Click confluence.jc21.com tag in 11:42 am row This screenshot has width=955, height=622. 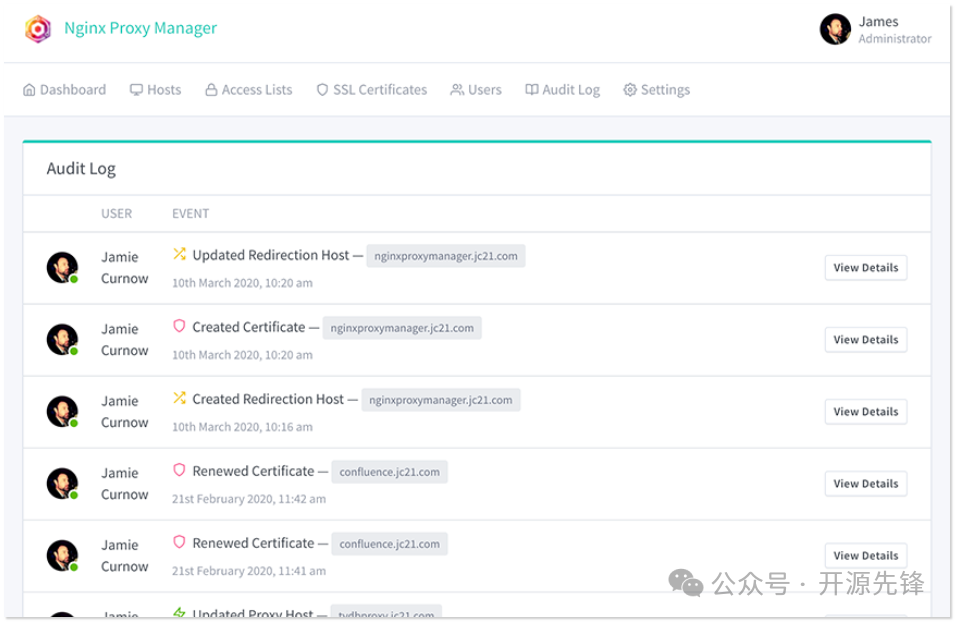(x=389, y=472)
